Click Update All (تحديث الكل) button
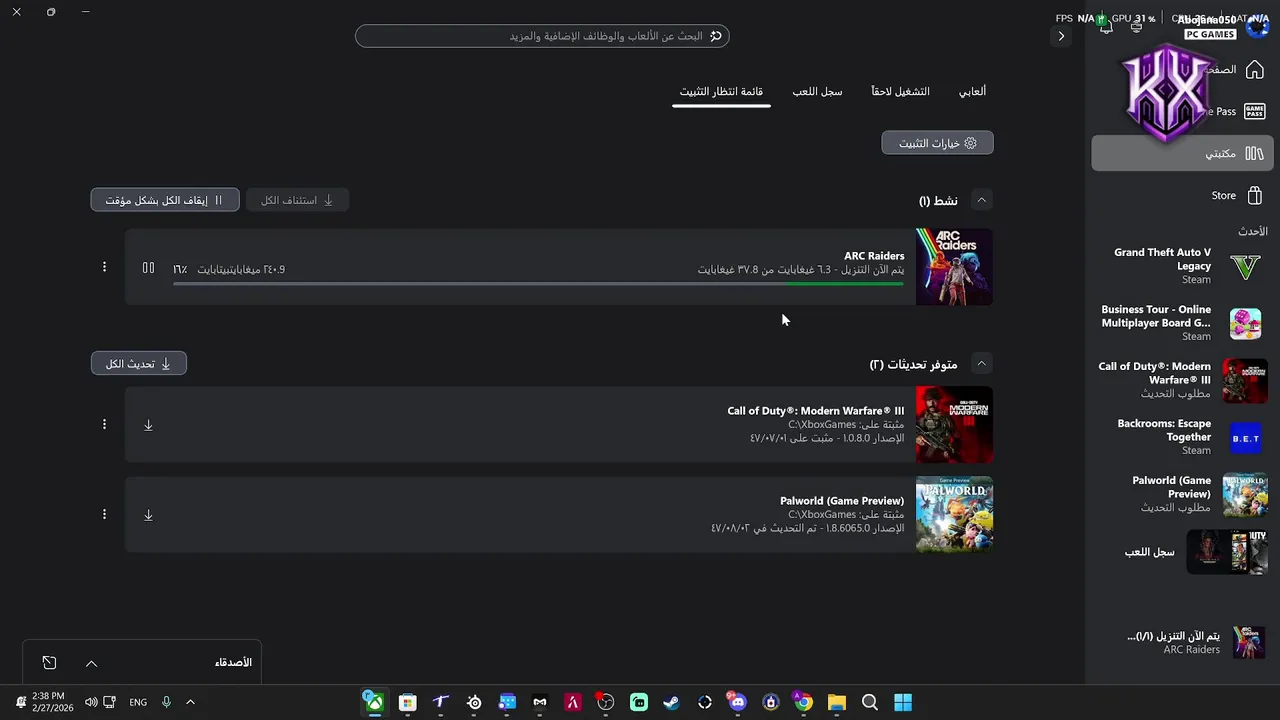The image size is (1280, 720). click(138, 364)
